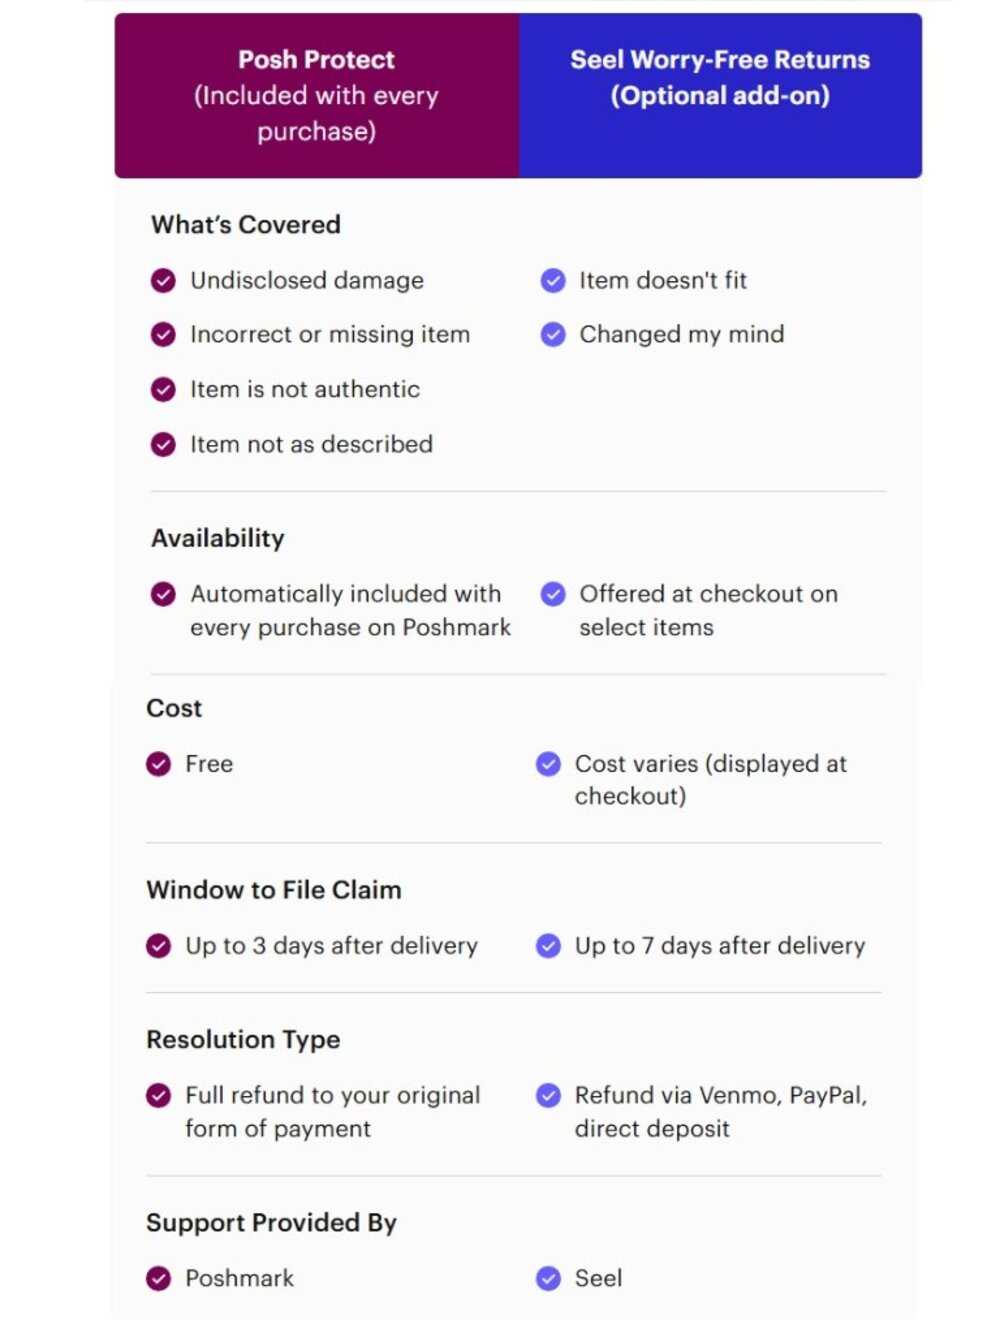
Task: Click the checkmark next to Incorrect or missing item
Action: [163, 335]
